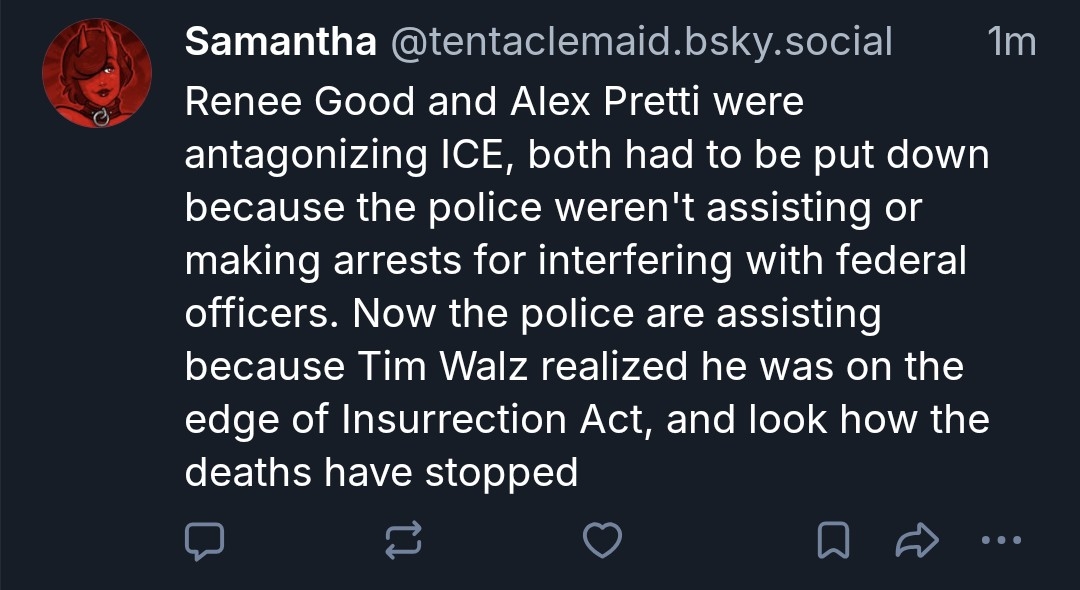Like the post with the heart icon
The height and width of the screenshot is (590, 1080).
(602, 541)
